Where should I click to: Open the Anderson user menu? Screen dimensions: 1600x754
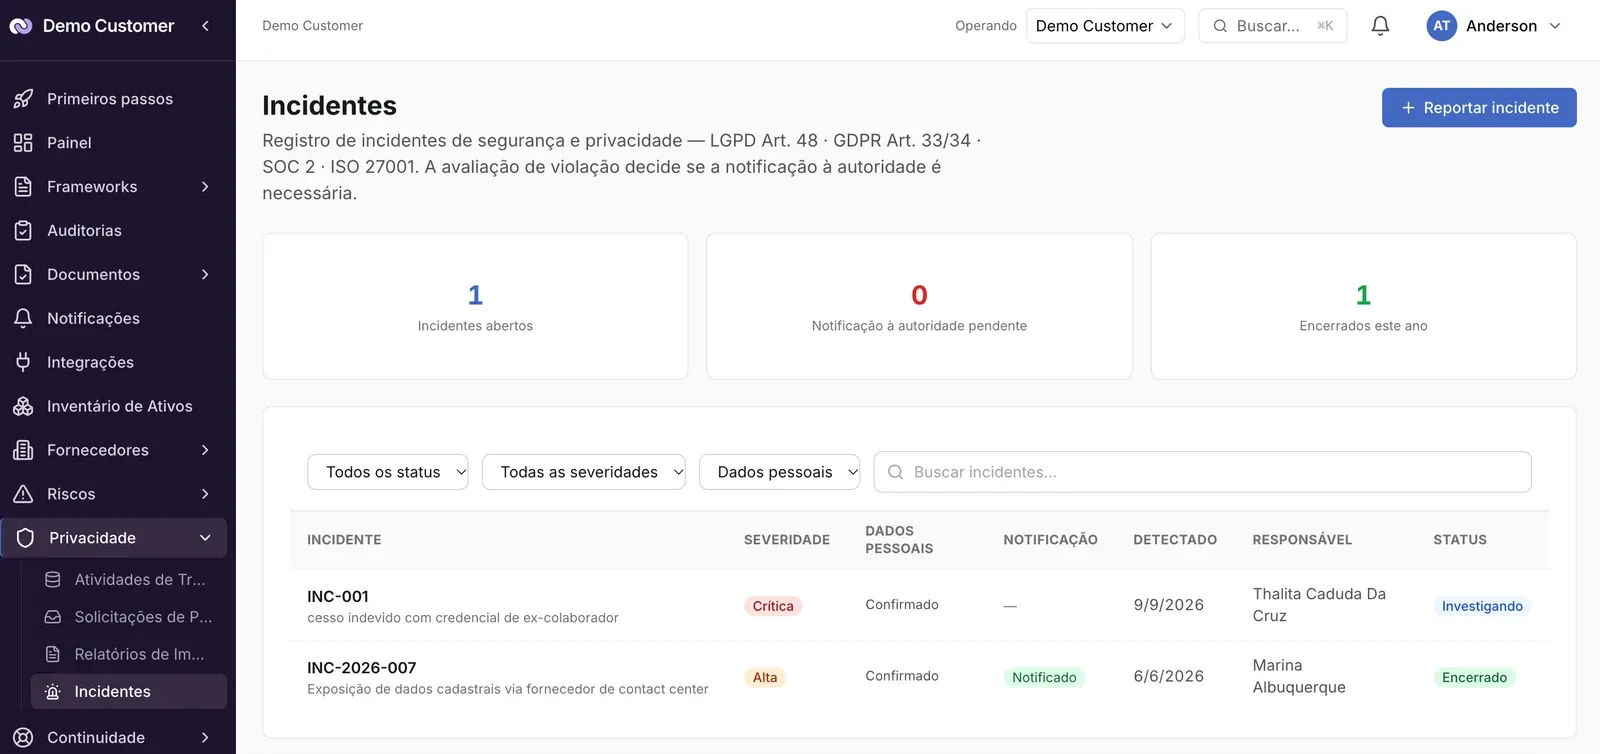point(1495,26)
